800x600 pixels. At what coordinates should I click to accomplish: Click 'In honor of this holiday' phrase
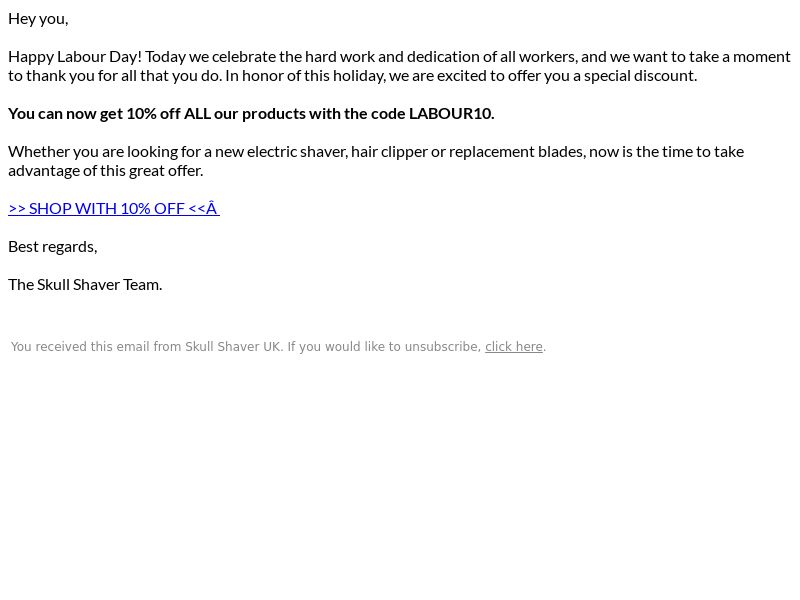click(306, 76)
